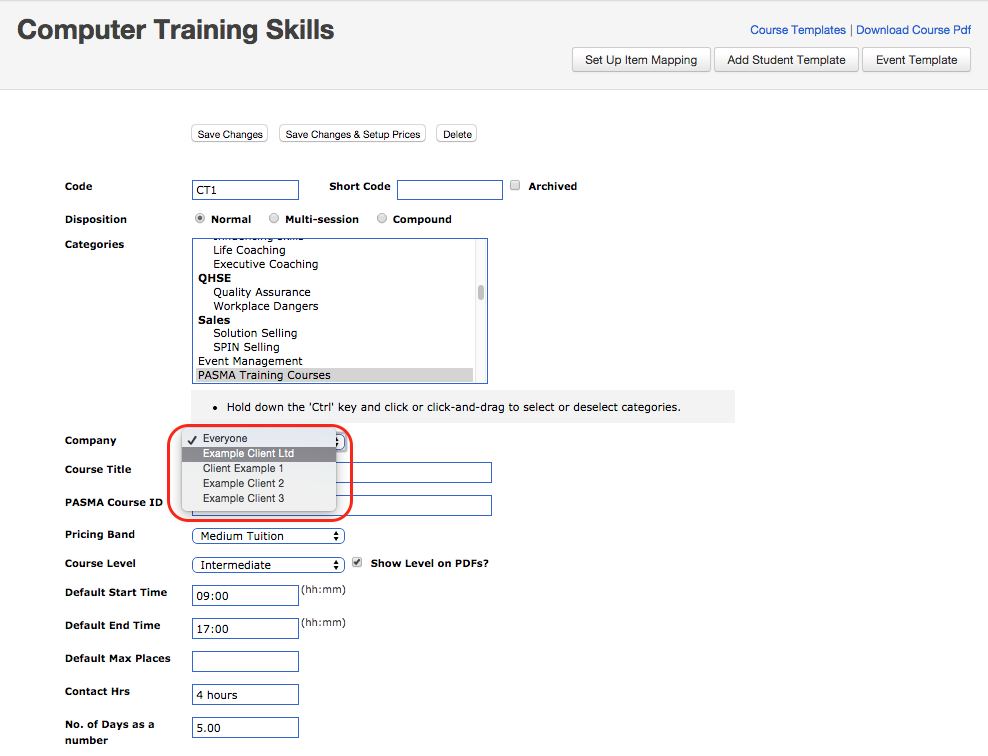This screenshot has height=756, width=988.
Task: Choose Example Client 2 in Company dropdown
Action: coord(258,483)
